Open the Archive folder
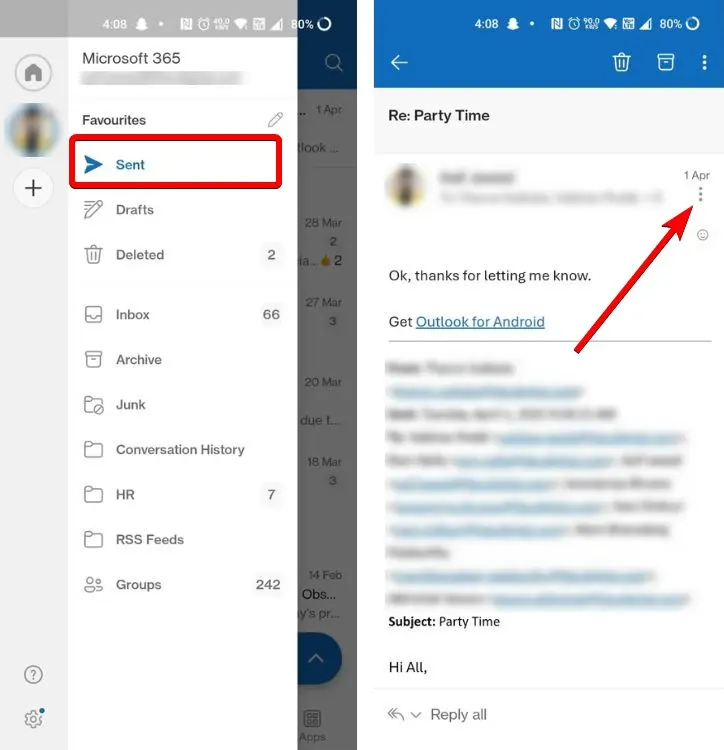724x750 pixels. coord(183,359)
